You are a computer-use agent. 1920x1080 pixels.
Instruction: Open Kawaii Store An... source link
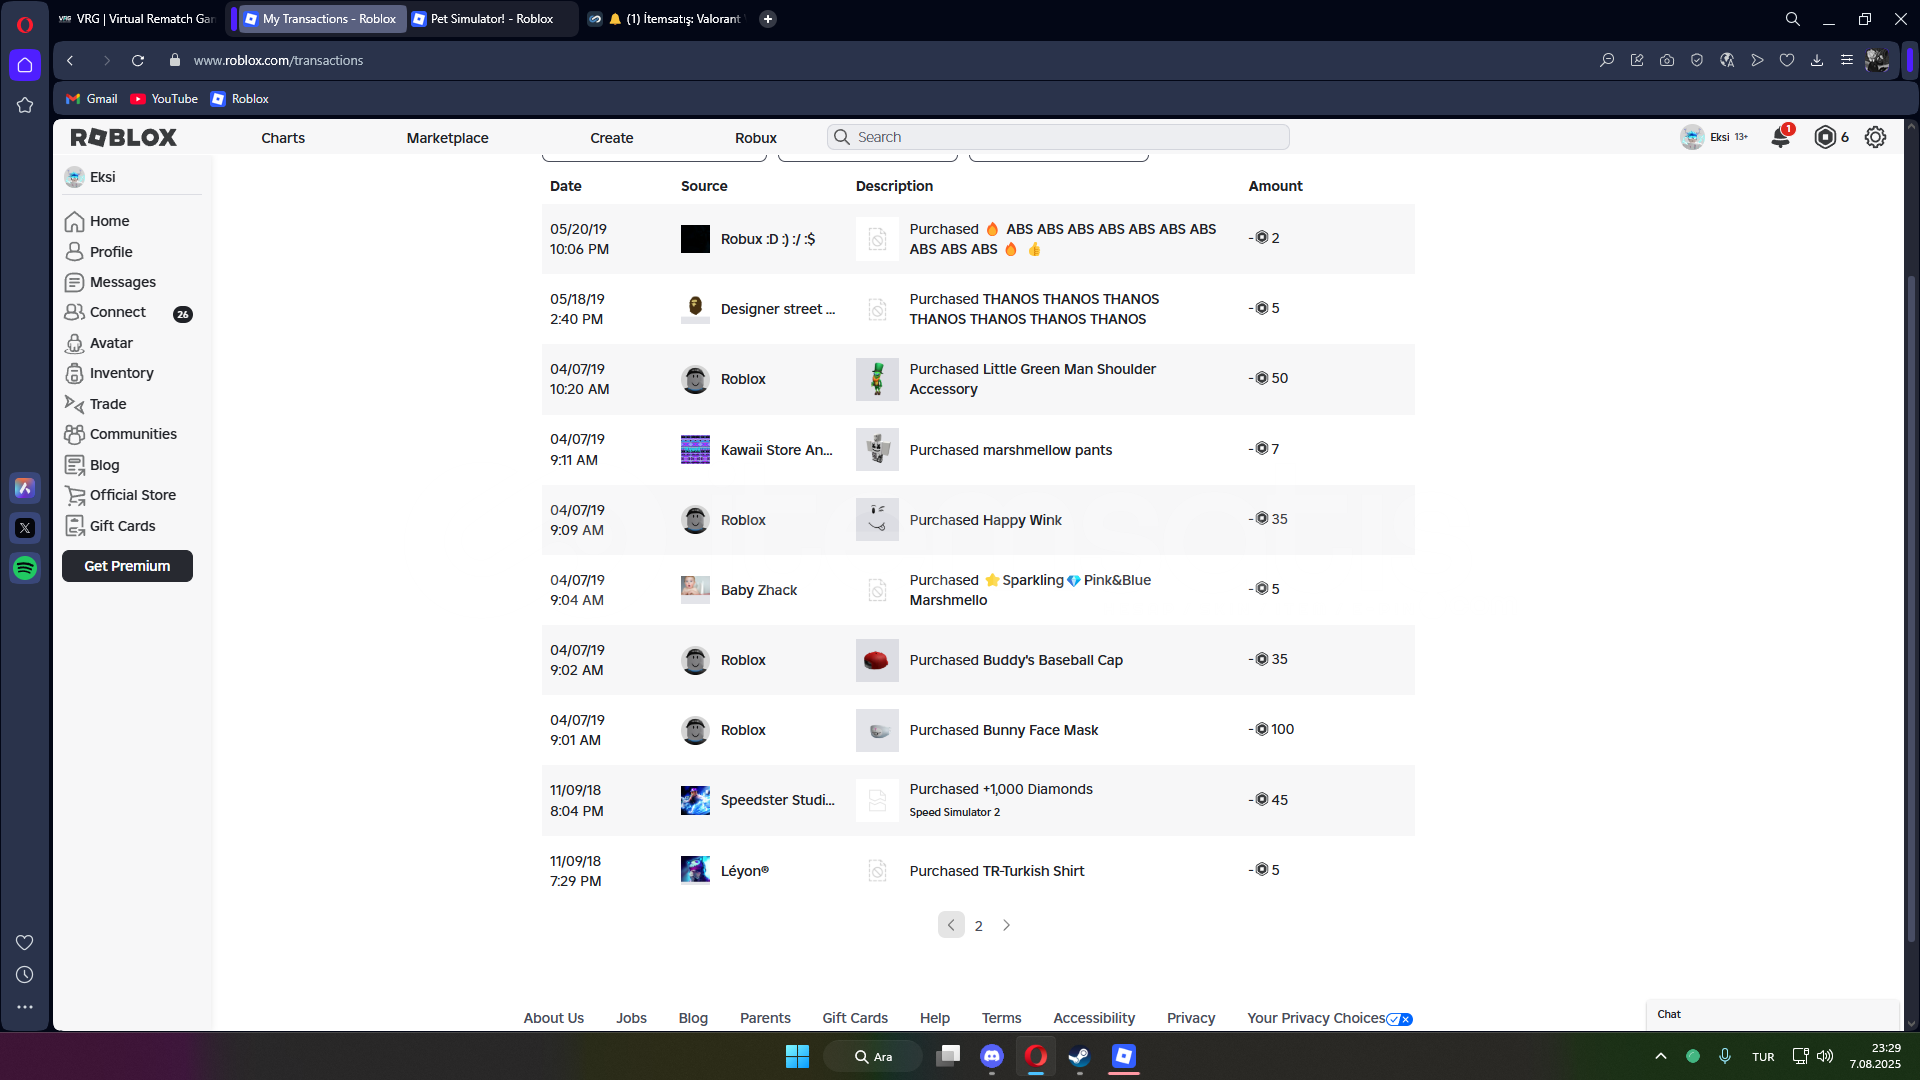(x=776, y=450)
